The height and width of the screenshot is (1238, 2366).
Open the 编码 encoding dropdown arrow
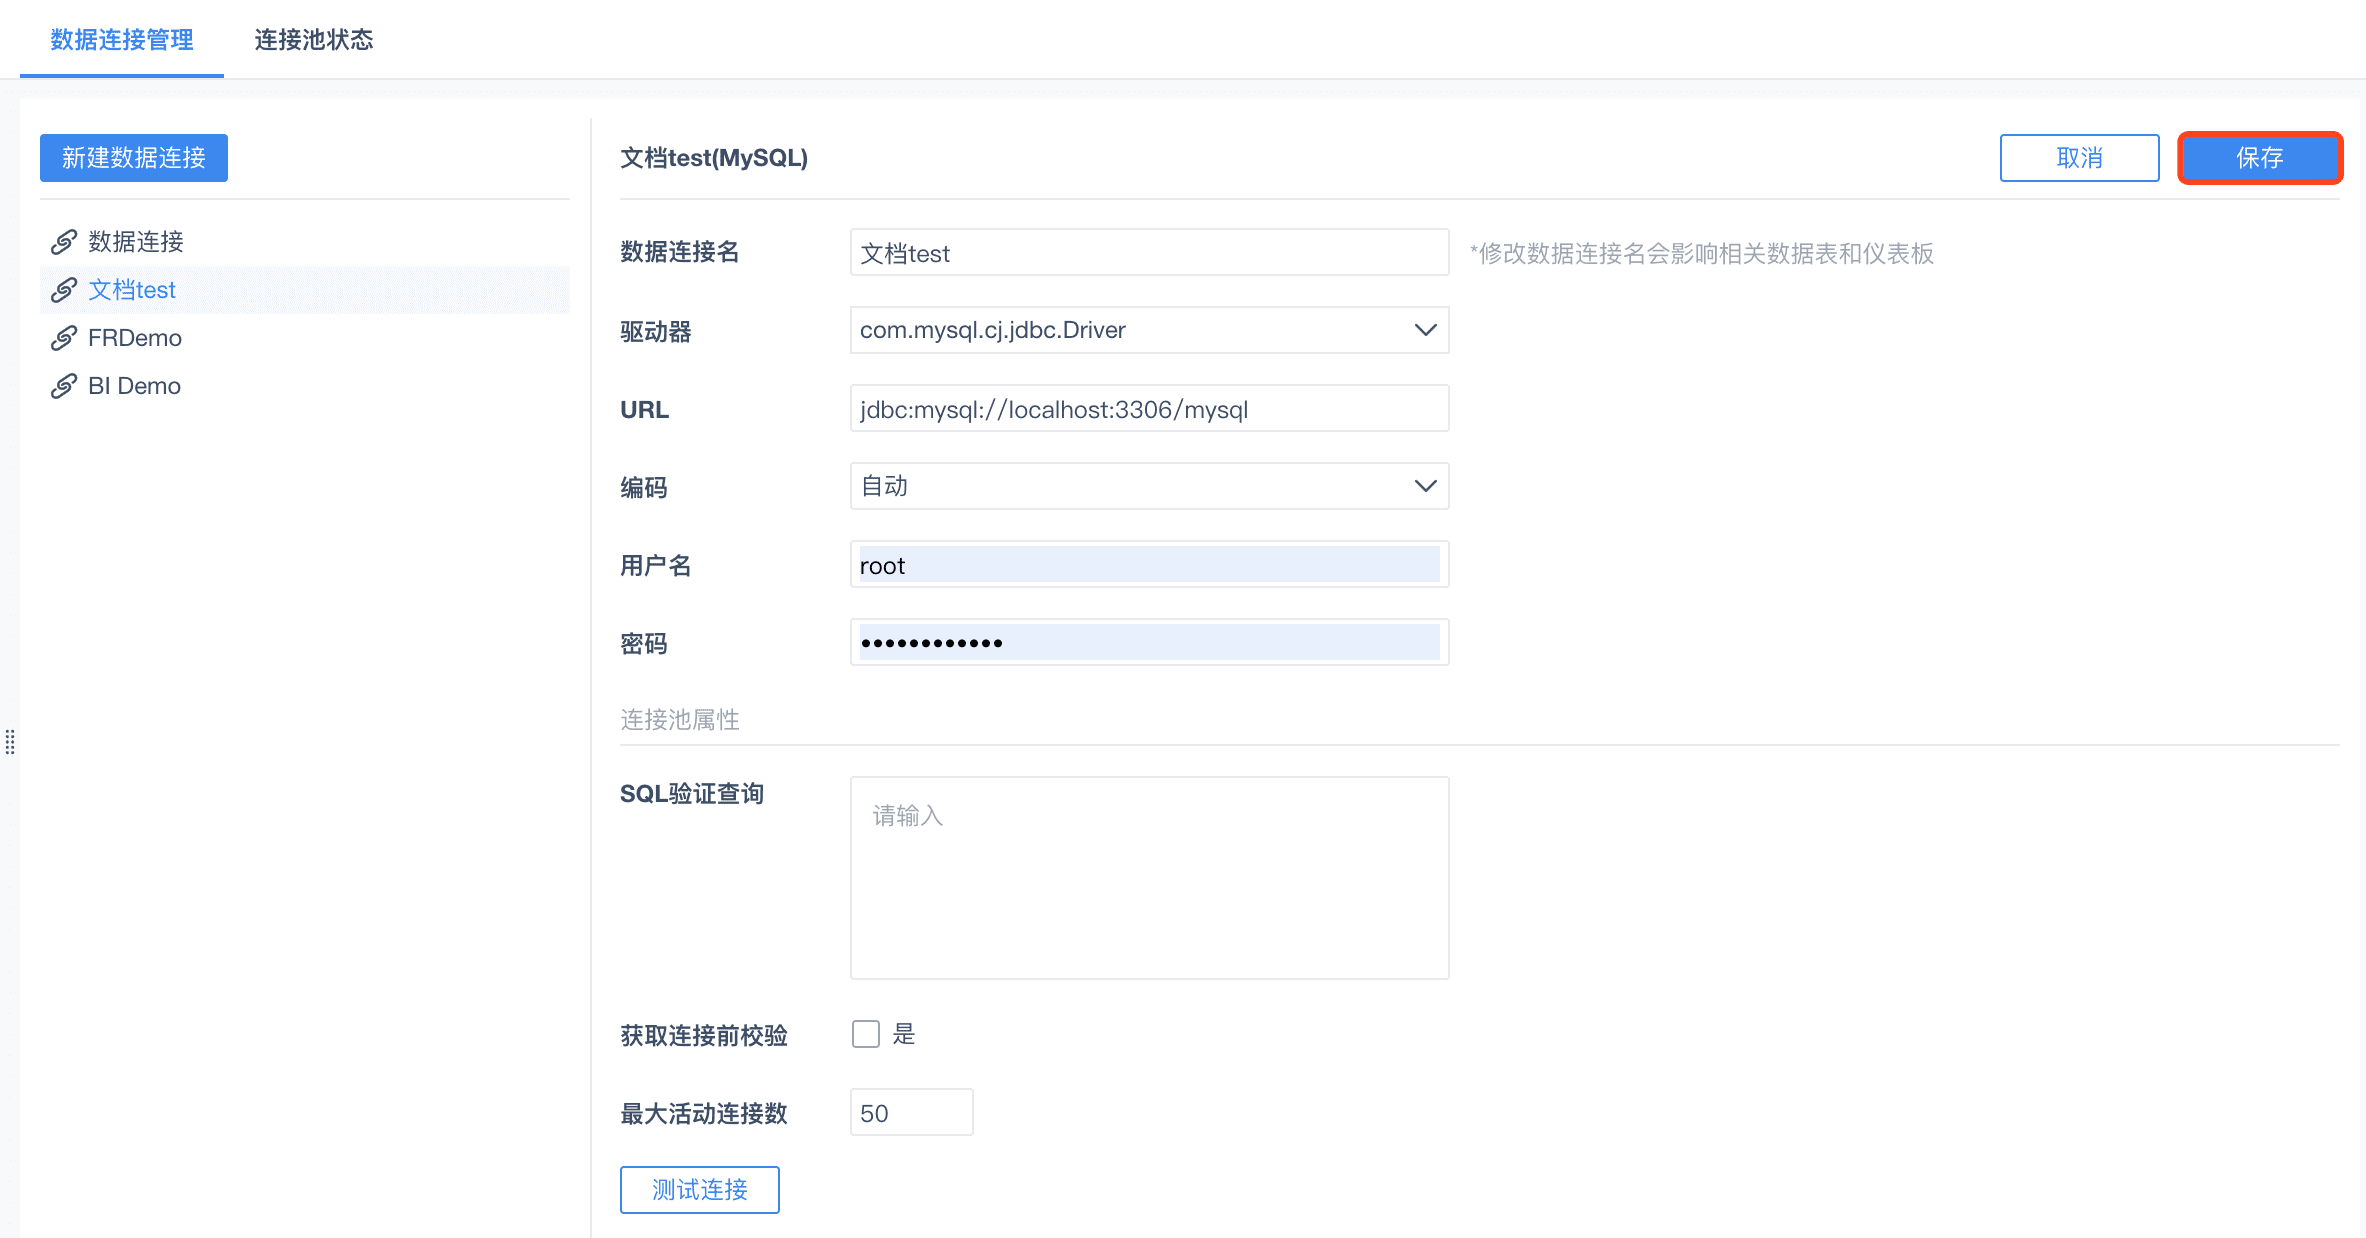click(x=1425, y=486)
